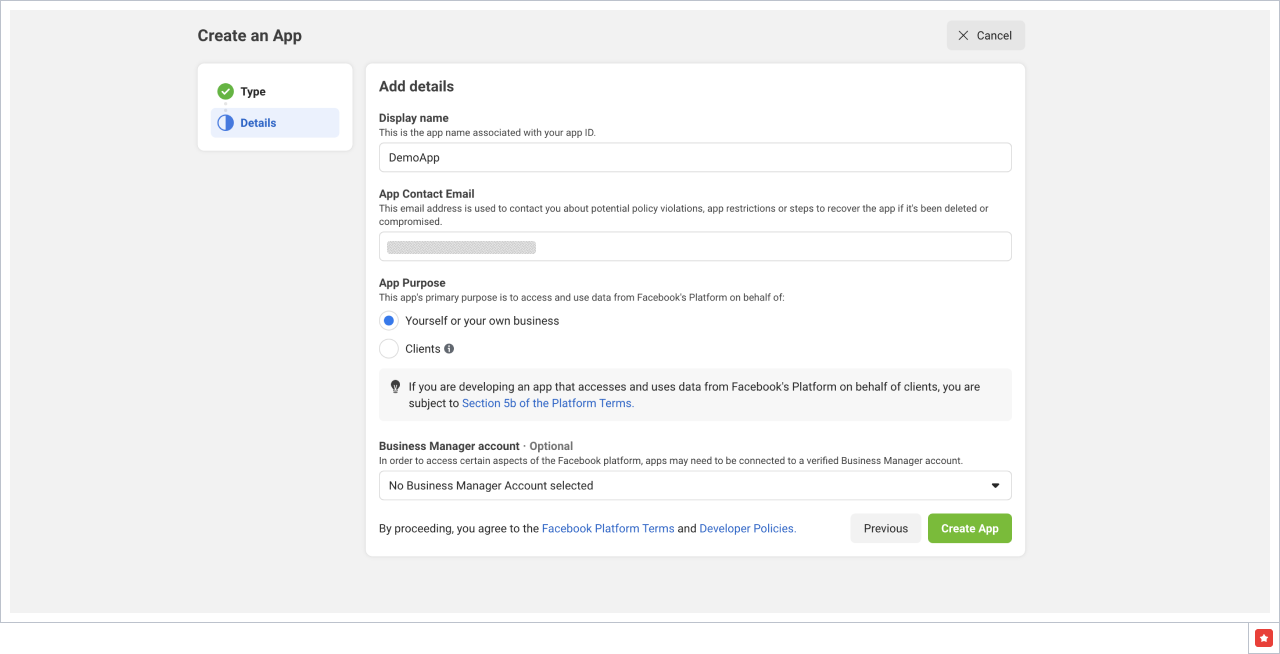This screenshot has width=1280, height=654.
Task: Click the Previous button
Action: pyautogui.click(x=885, y=528)
